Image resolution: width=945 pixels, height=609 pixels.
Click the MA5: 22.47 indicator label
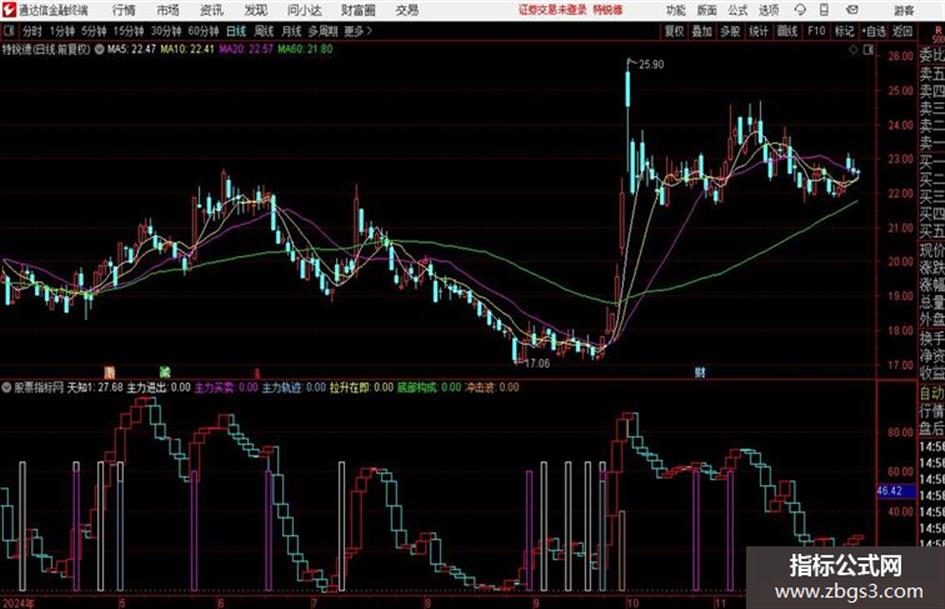pos(132,49)
